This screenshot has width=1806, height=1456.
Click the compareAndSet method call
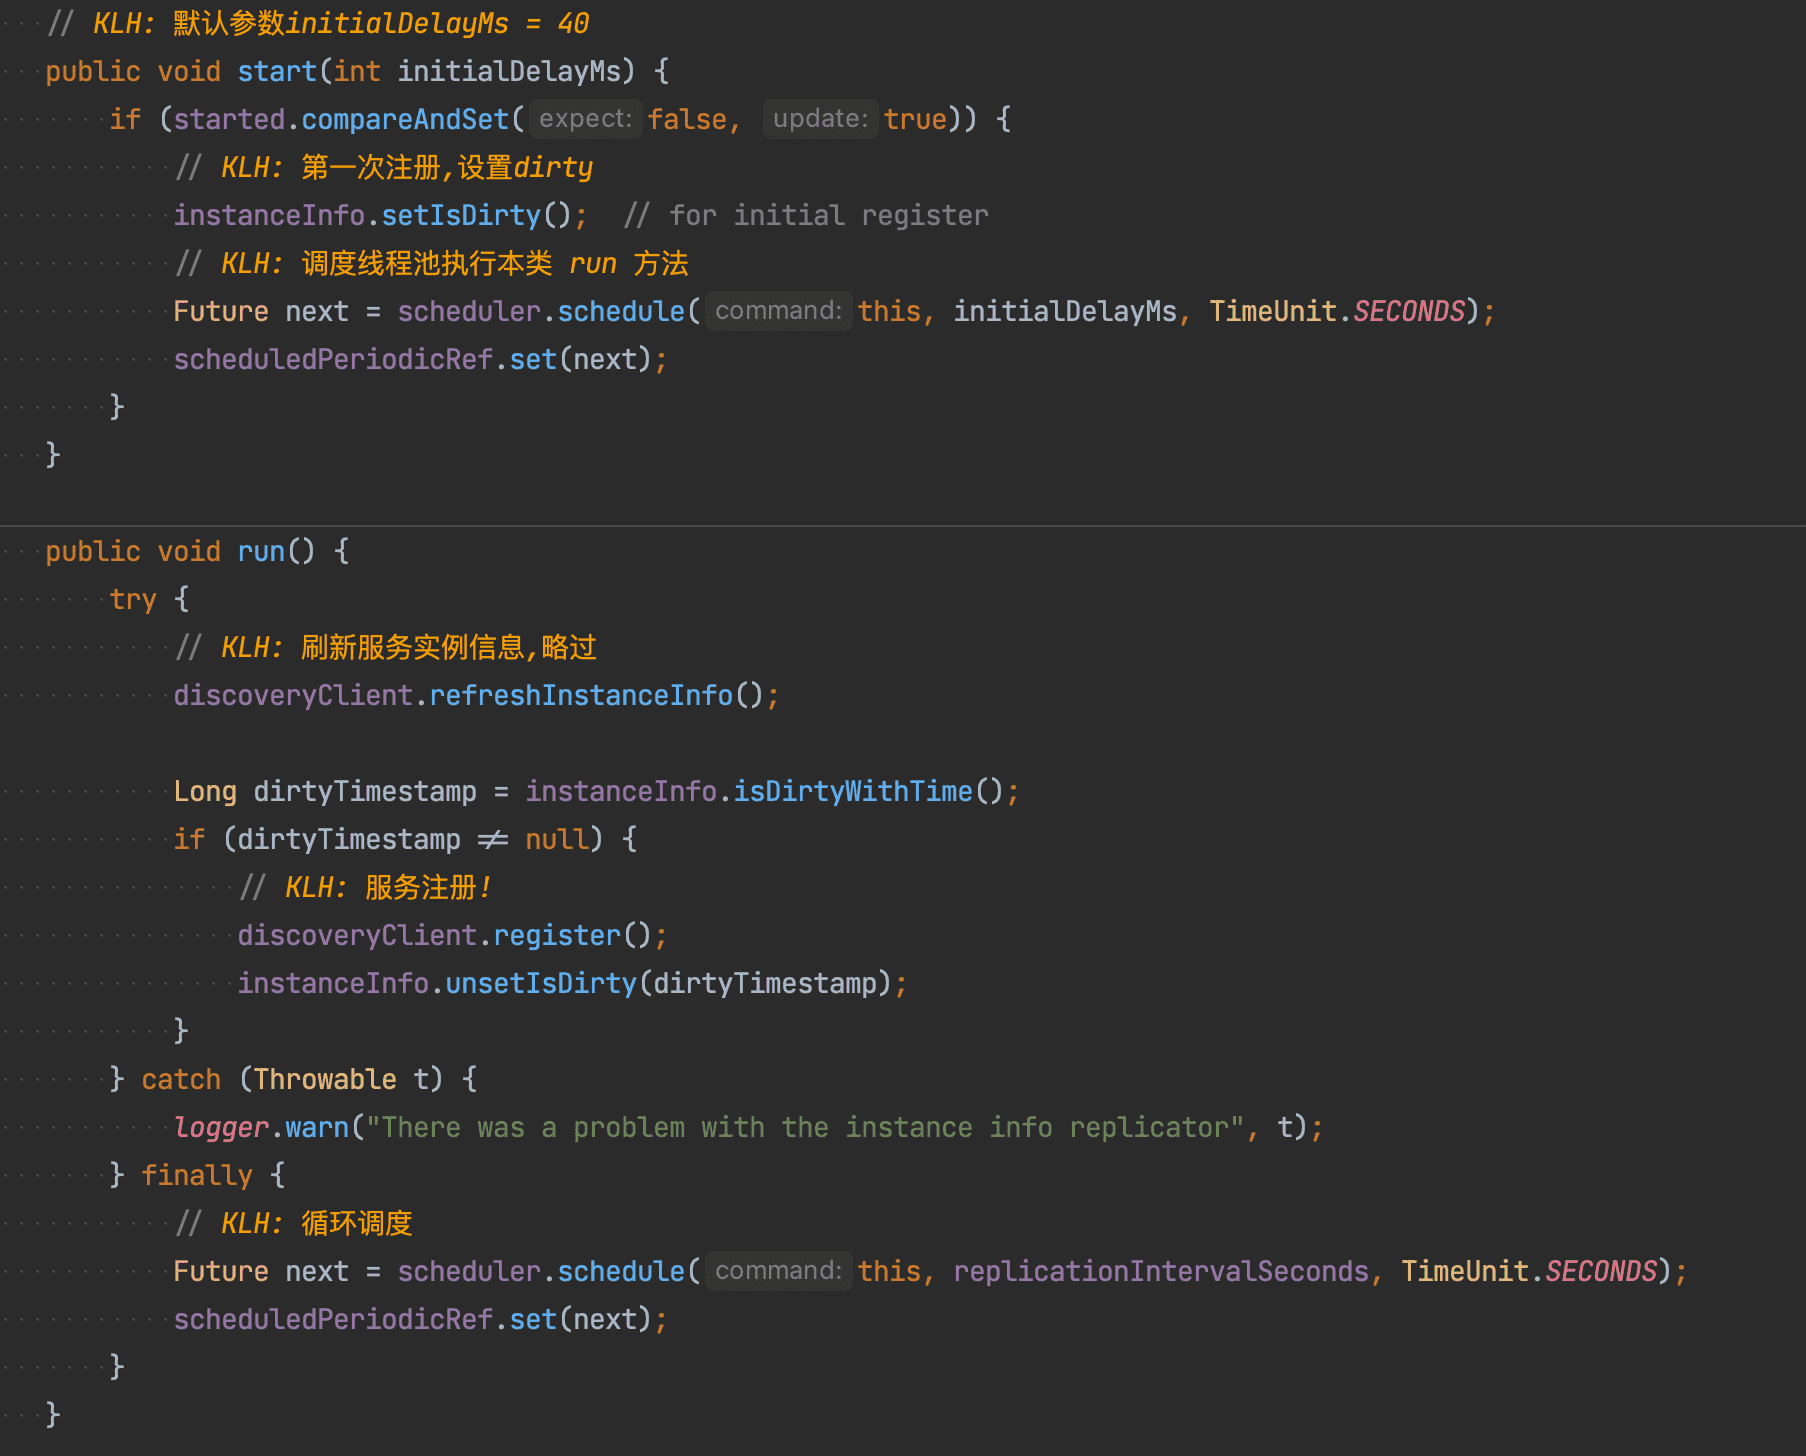(405, 119)
